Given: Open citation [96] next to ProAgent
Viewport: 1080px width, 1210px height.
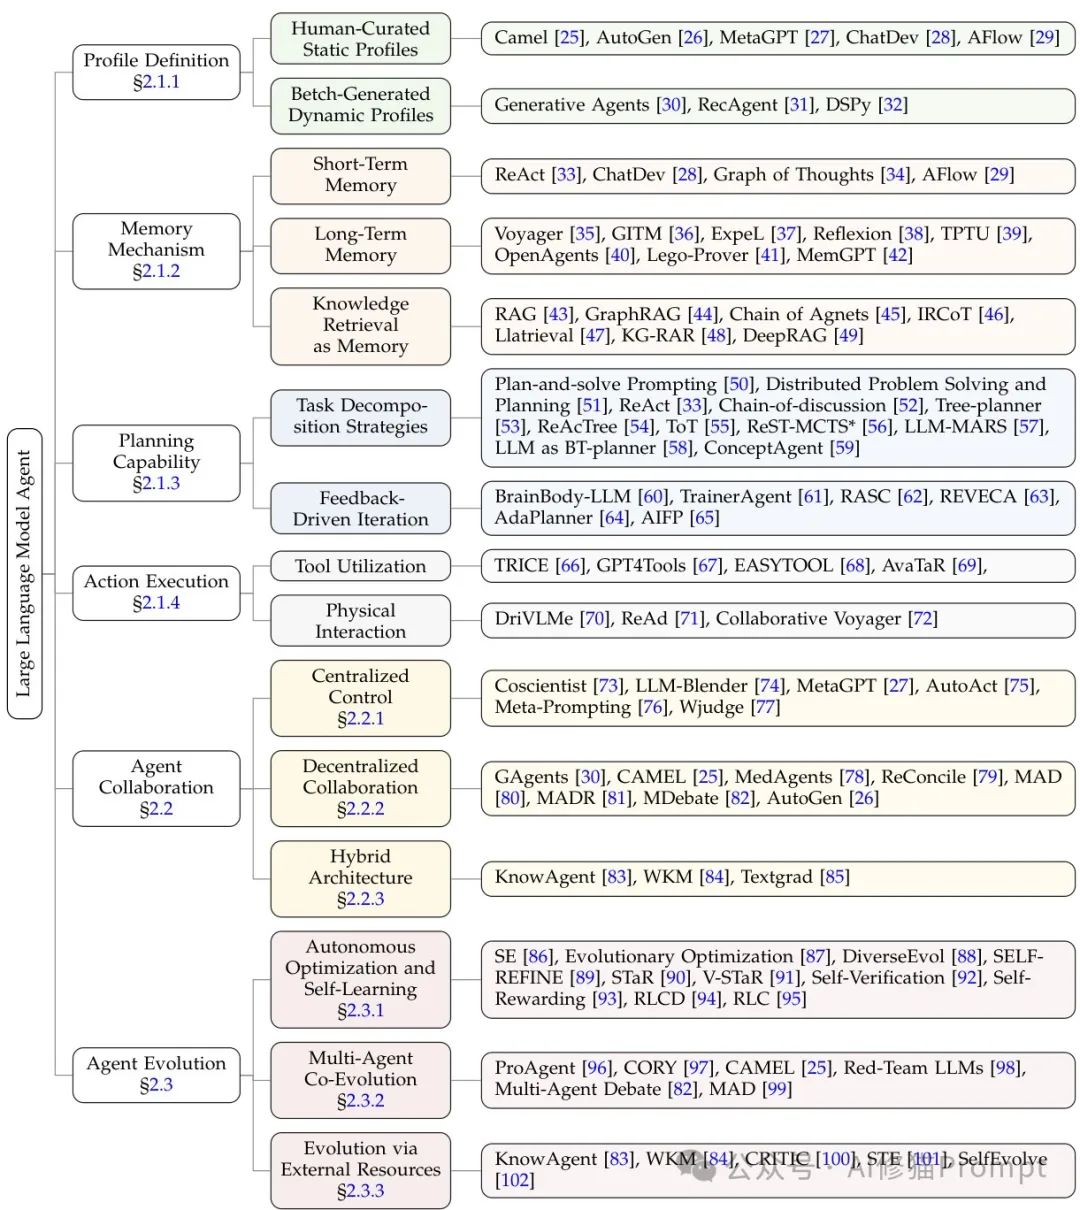Looking at the screenshot, I should [x=597, y=1068].
